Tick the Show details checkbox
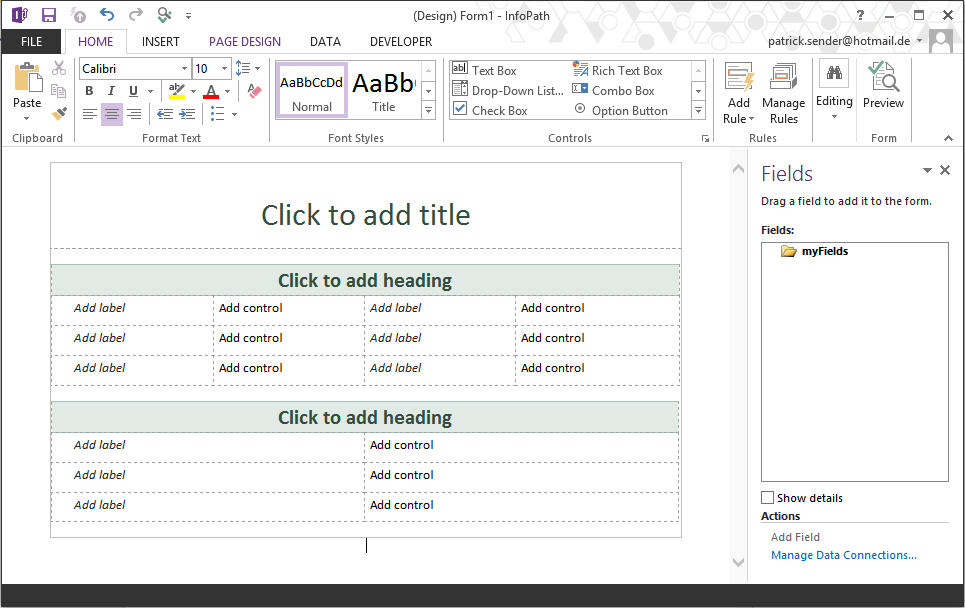Image resolution: width=965 pixels, height=608 pixels. (767, 497)
